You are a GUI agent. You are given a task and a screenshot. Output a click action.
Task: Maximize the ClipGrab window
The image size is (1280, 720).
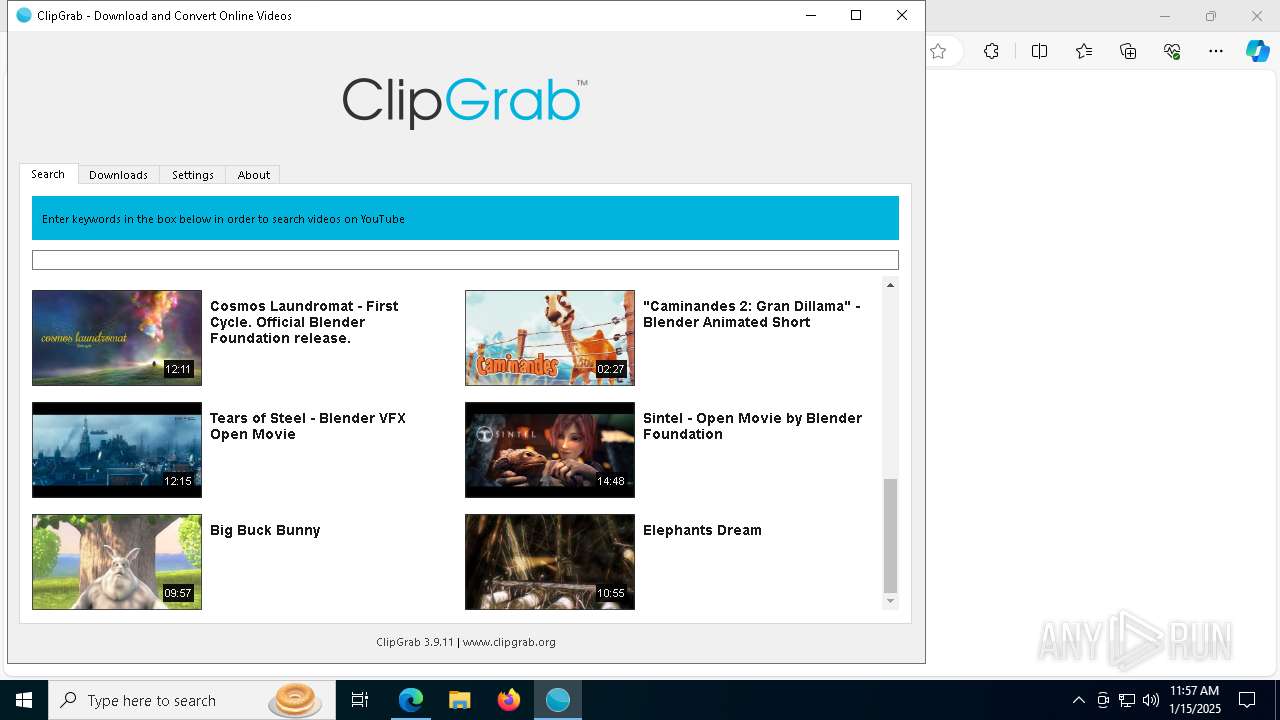[x=856, y=15]
